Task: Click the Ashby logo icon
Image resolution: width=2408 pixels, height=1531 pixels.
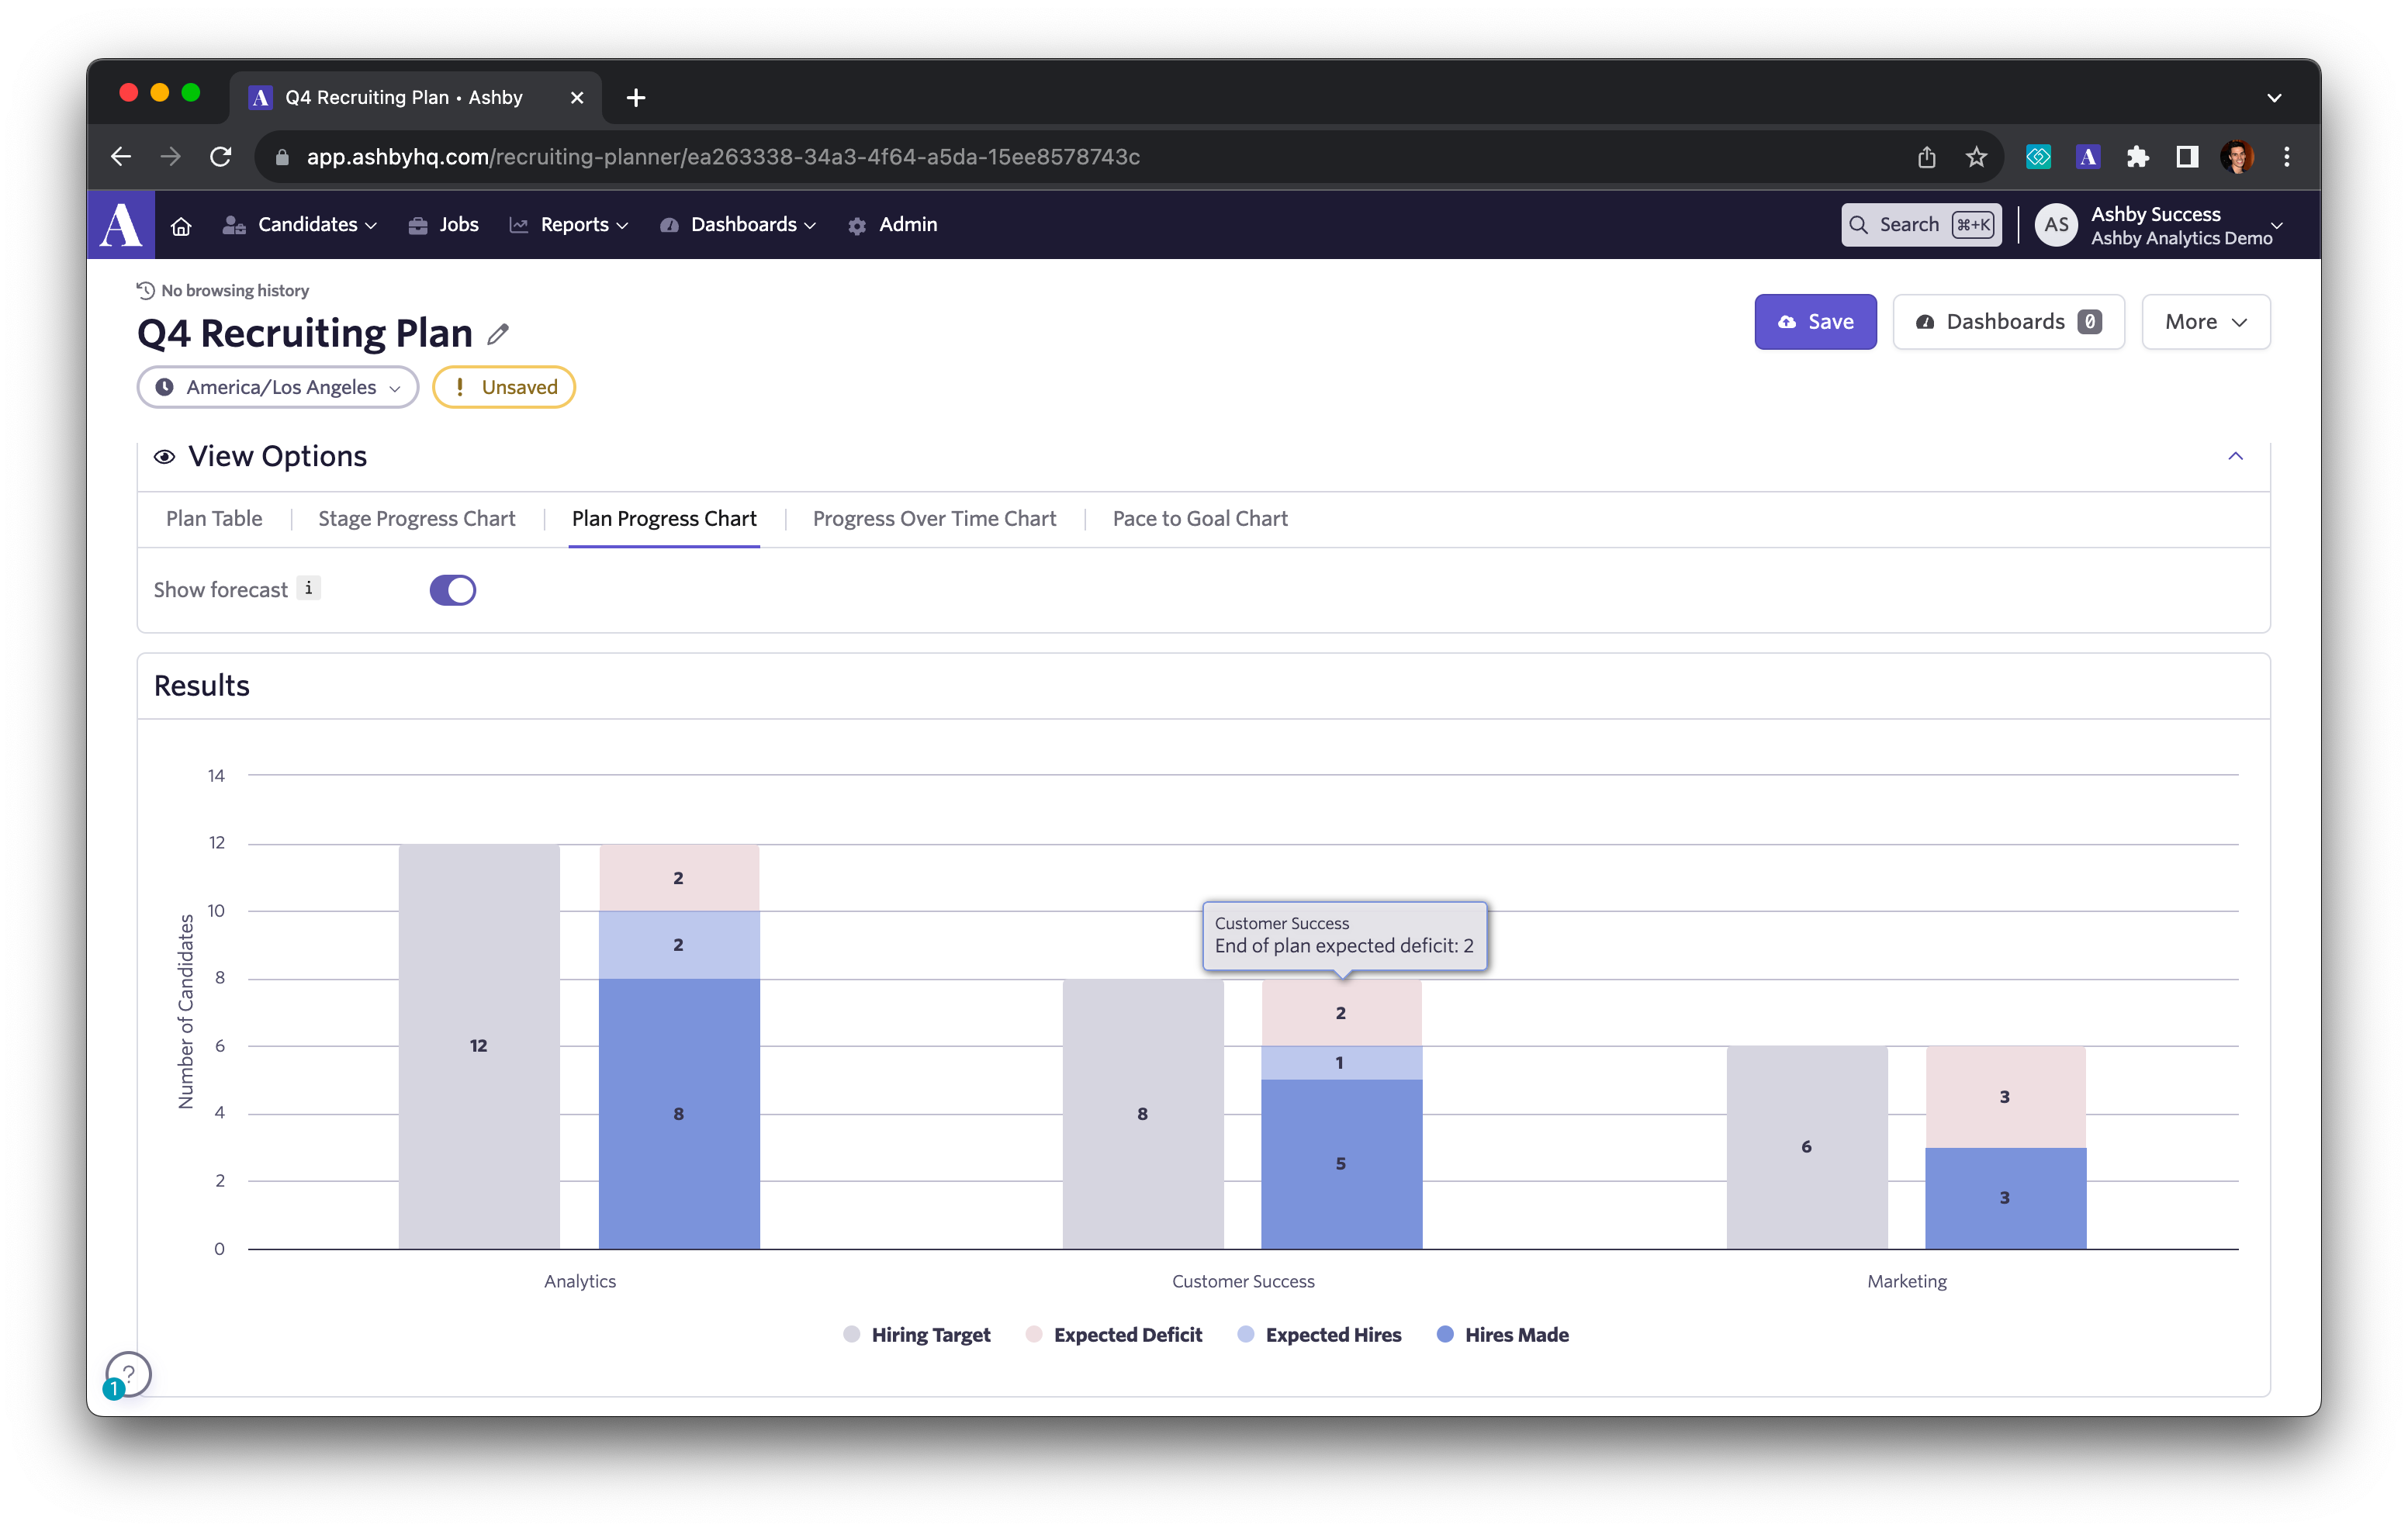Action: click(x=121, y=225)
